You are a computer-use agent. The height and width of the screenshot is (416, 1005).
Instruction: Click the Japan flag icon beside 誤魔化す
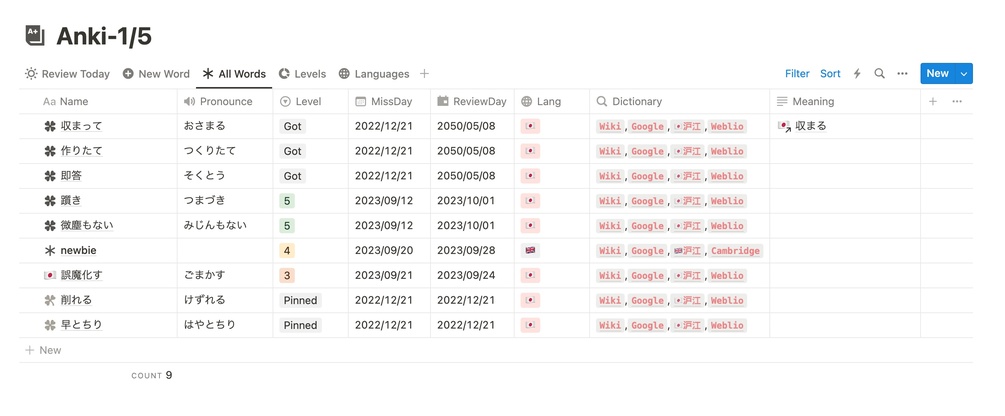coord(50,276)
